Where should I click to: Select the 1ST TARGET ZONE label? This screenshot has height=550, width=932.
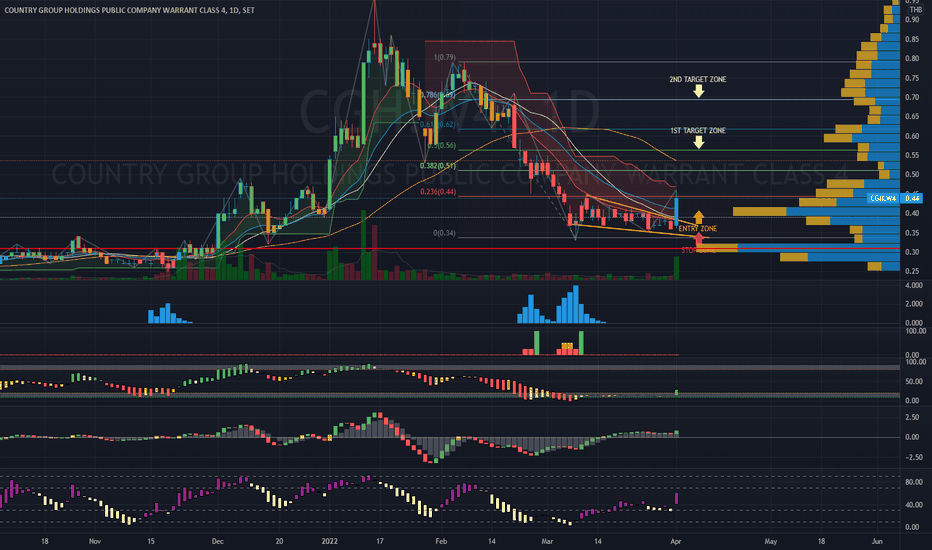698,130
